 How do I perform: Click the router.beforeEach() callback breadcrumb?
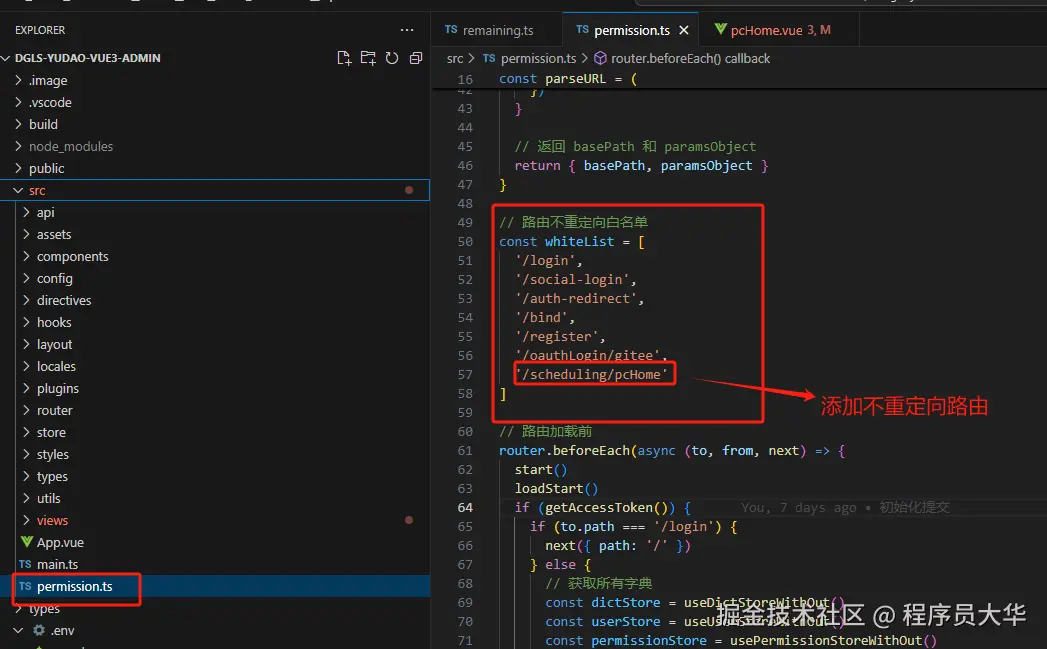tap(690, 59)
